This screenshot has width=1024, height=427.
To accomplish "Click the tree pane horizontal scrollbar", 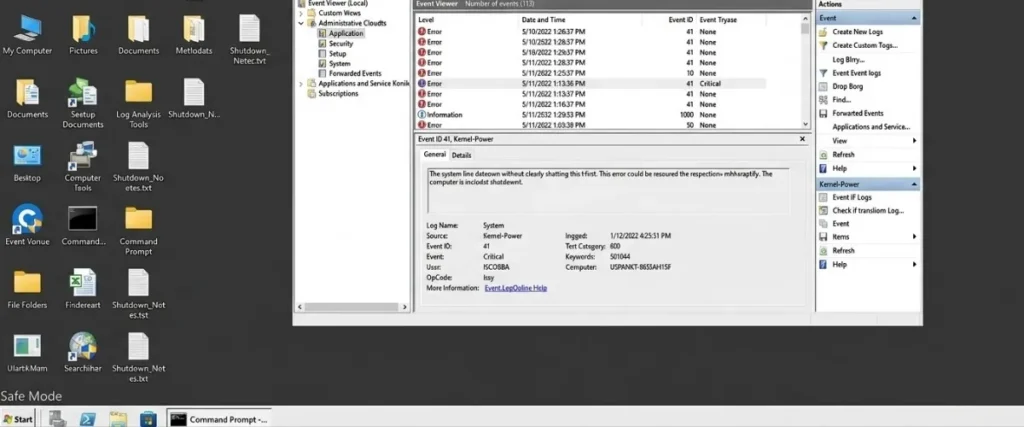I will click(351, 307).
